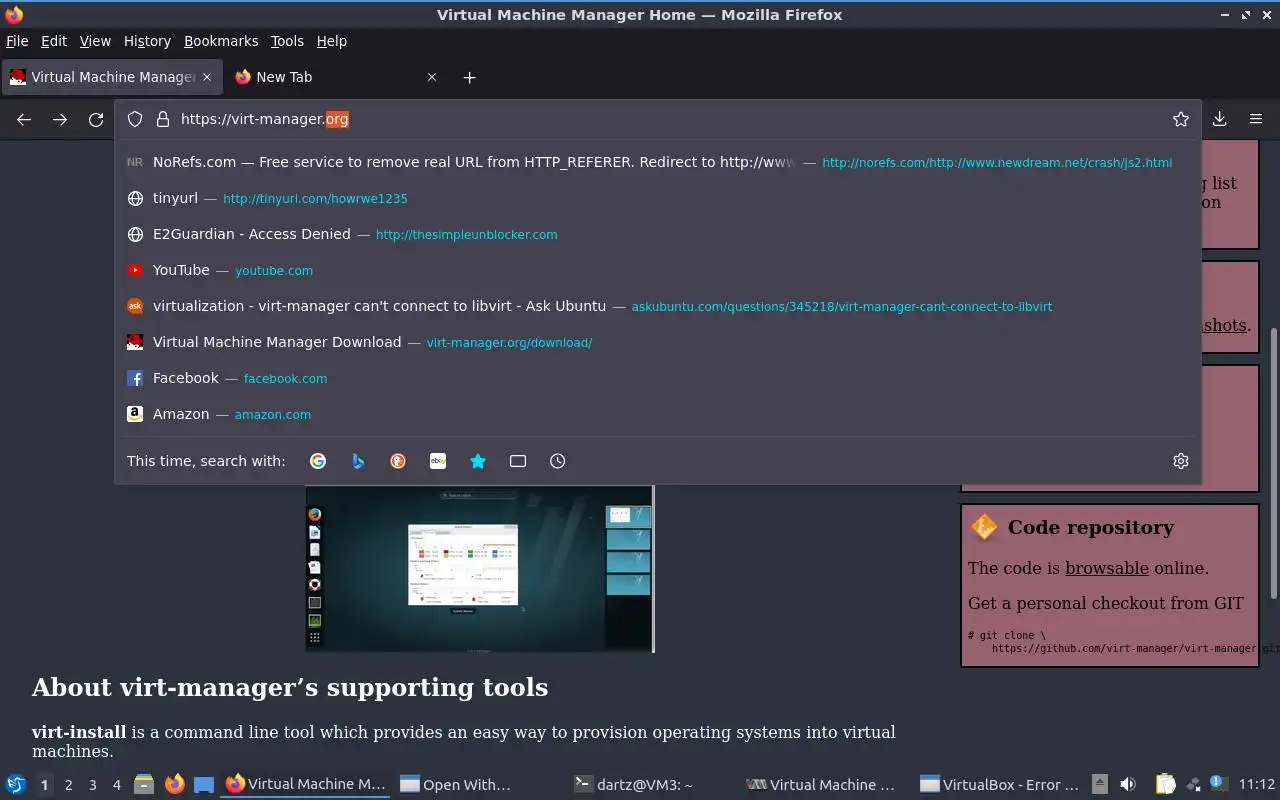The height and width of the screenshot is (800, 1280).
Task: Open the taskbar application launcher menu
Action: (x=15, y=784)
